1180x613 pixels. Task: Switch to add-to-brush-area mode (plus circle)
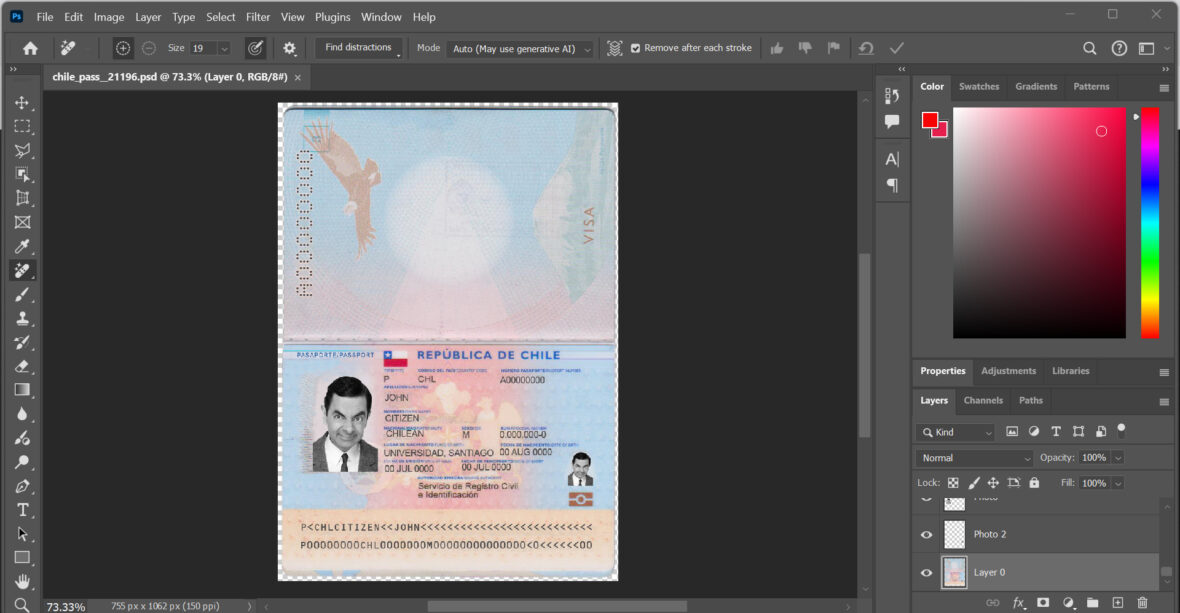coord(123,48)
